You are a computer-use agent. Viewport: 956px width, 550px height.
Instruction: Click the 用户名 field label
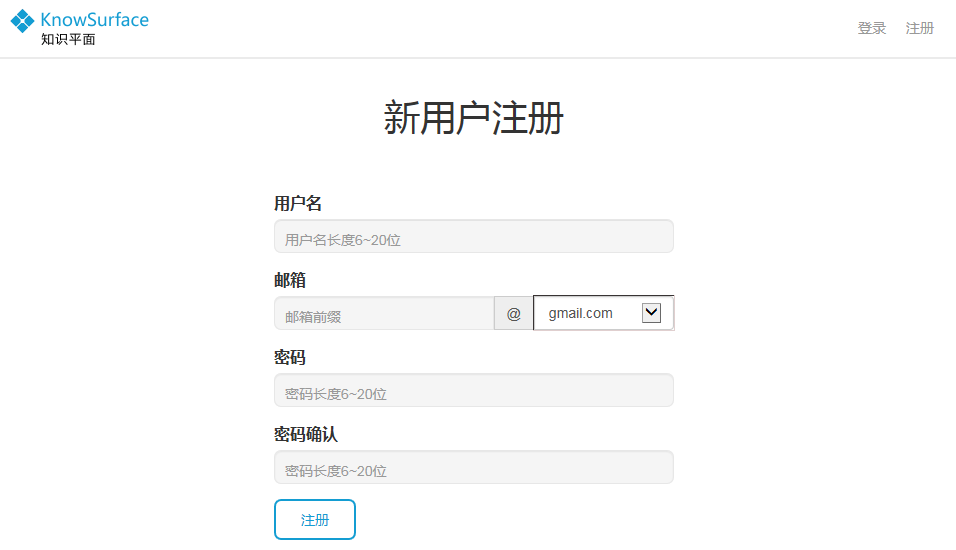(297, 203)
